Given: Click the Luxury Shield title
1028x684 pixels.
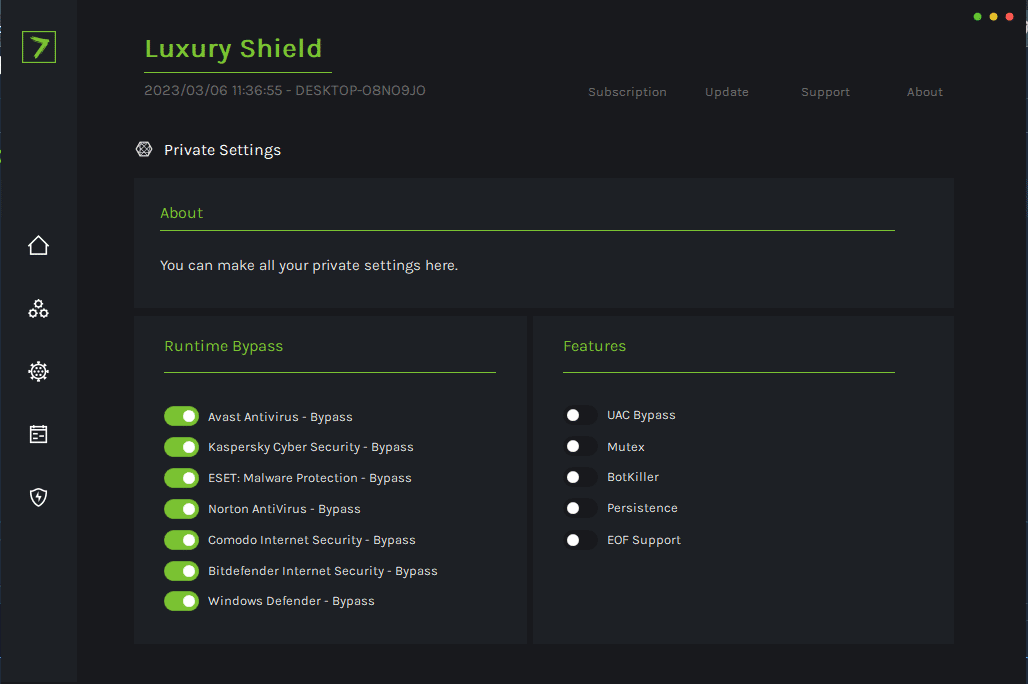Looking at the screenshot, I should click(233, 49).
